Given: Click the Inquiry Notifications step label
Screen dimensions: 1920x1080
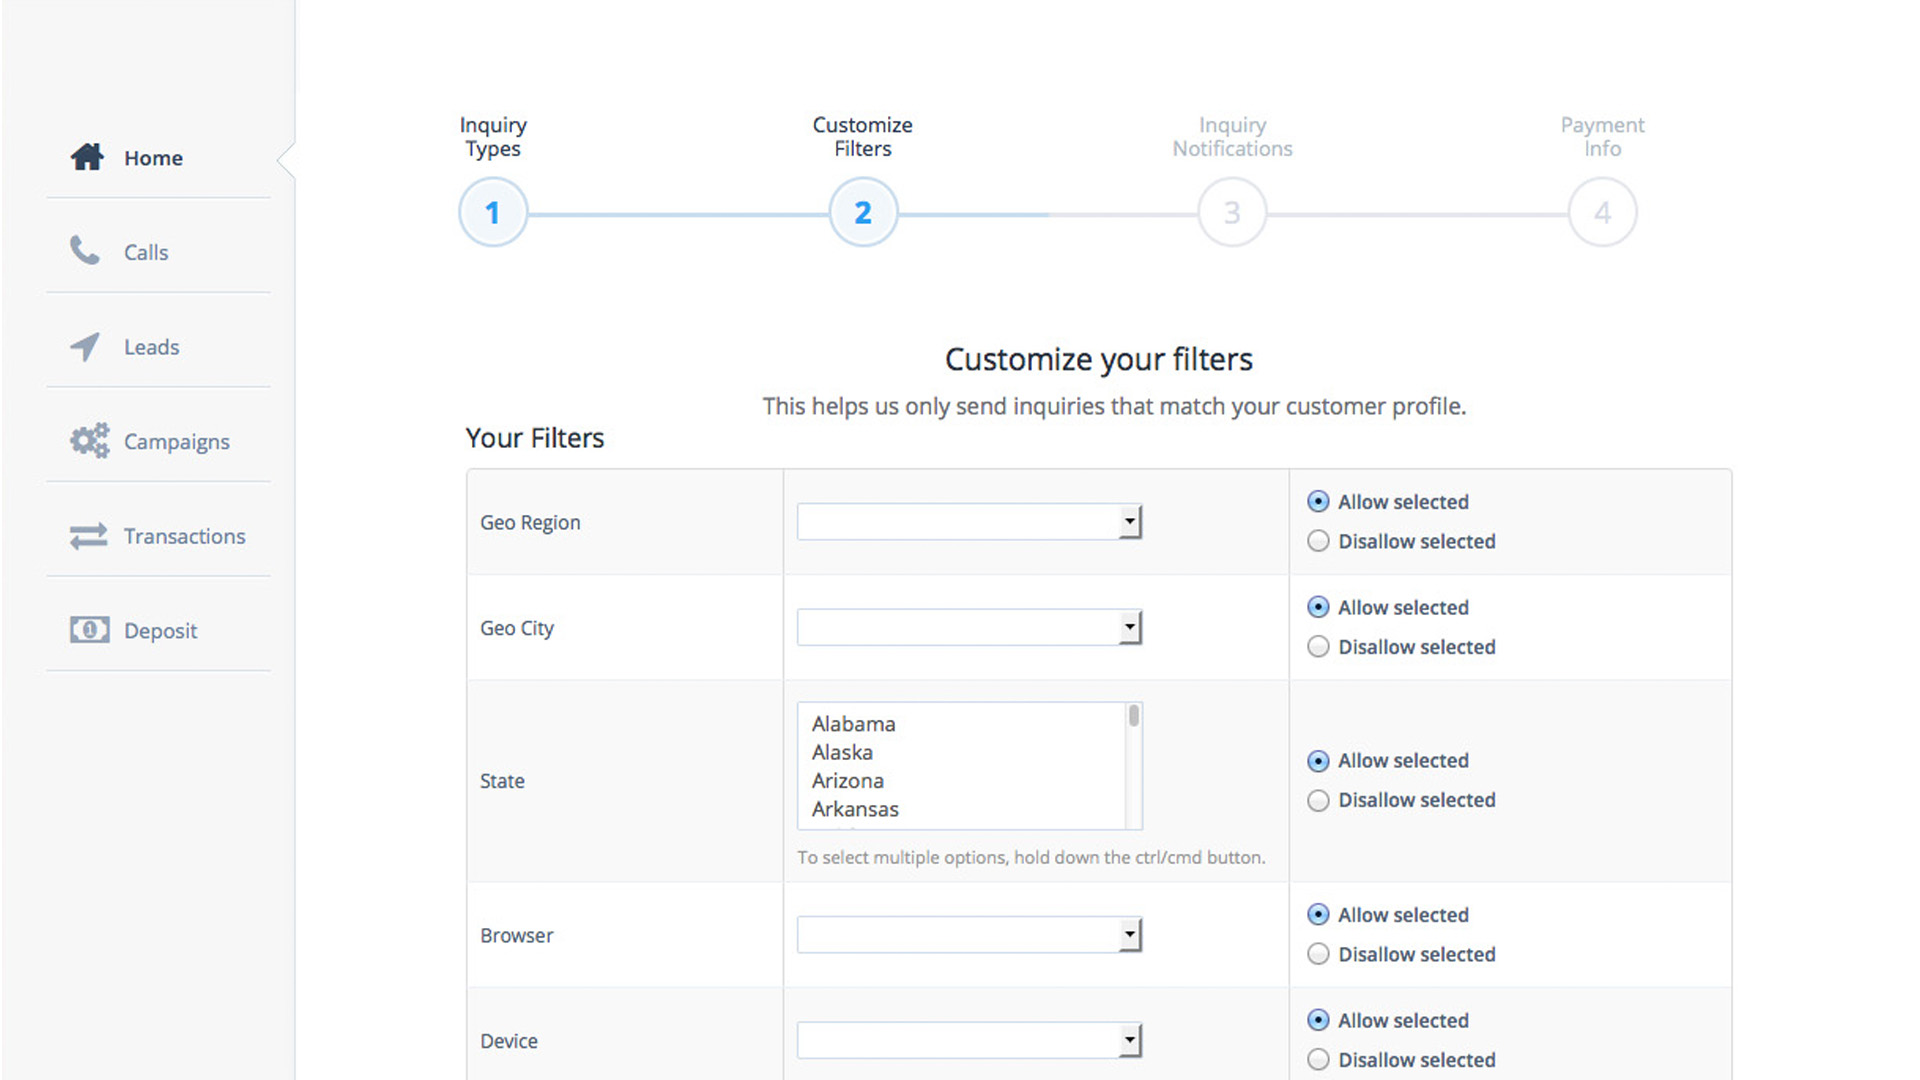Looking at the screenshot, I should click(1232, 137).
